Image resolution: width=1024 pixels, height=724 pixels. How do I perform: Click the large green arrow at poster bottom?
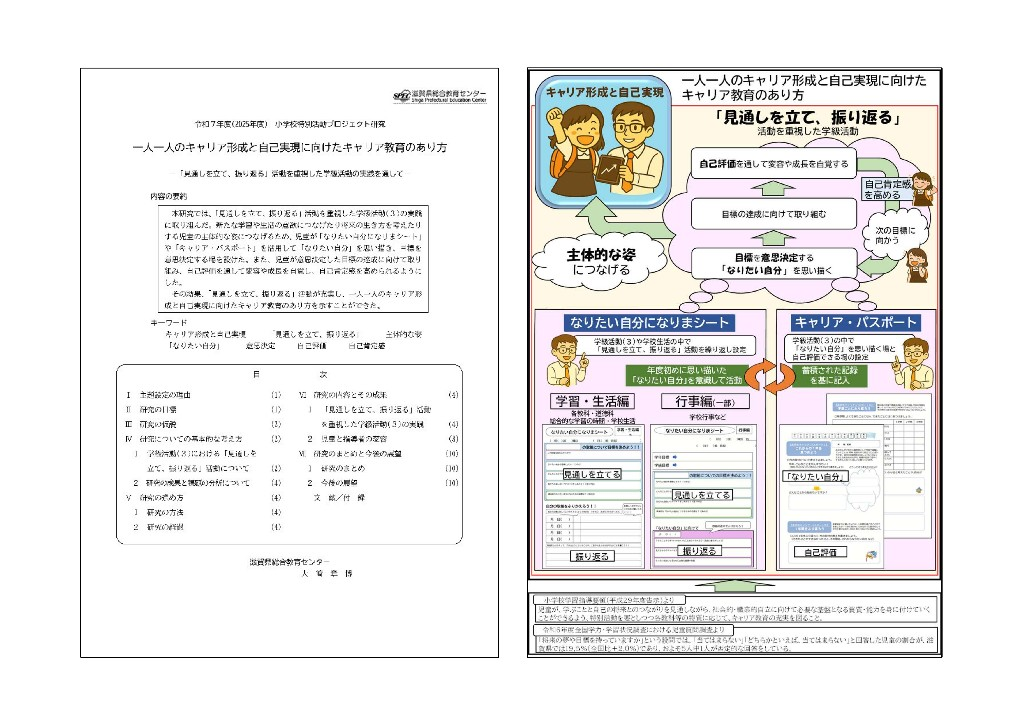733,587
